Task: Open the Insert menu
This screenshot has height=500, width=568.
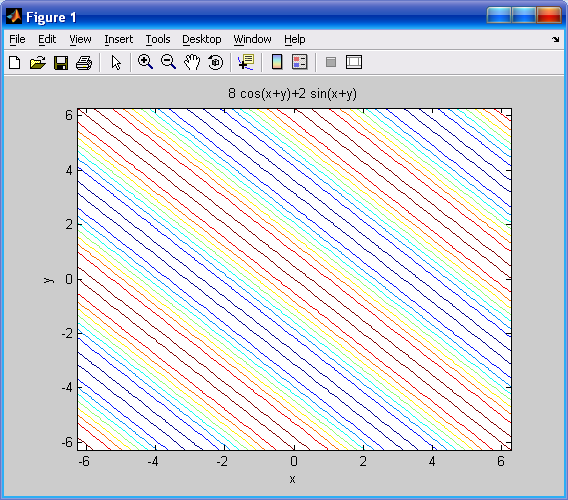Action: 118,39
